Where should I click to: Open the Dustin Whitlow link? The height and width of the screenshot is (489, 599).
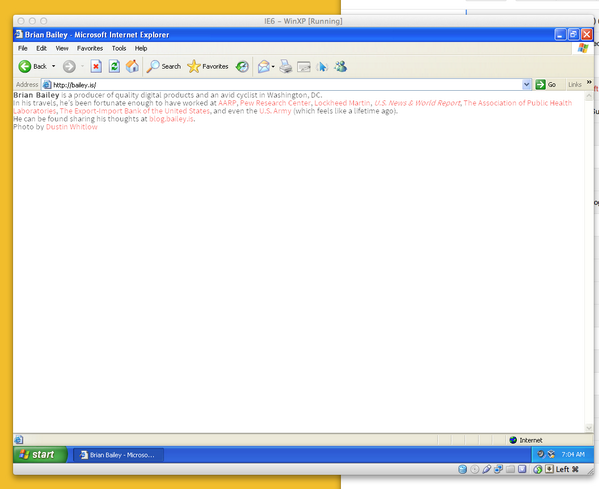point(71,127)
